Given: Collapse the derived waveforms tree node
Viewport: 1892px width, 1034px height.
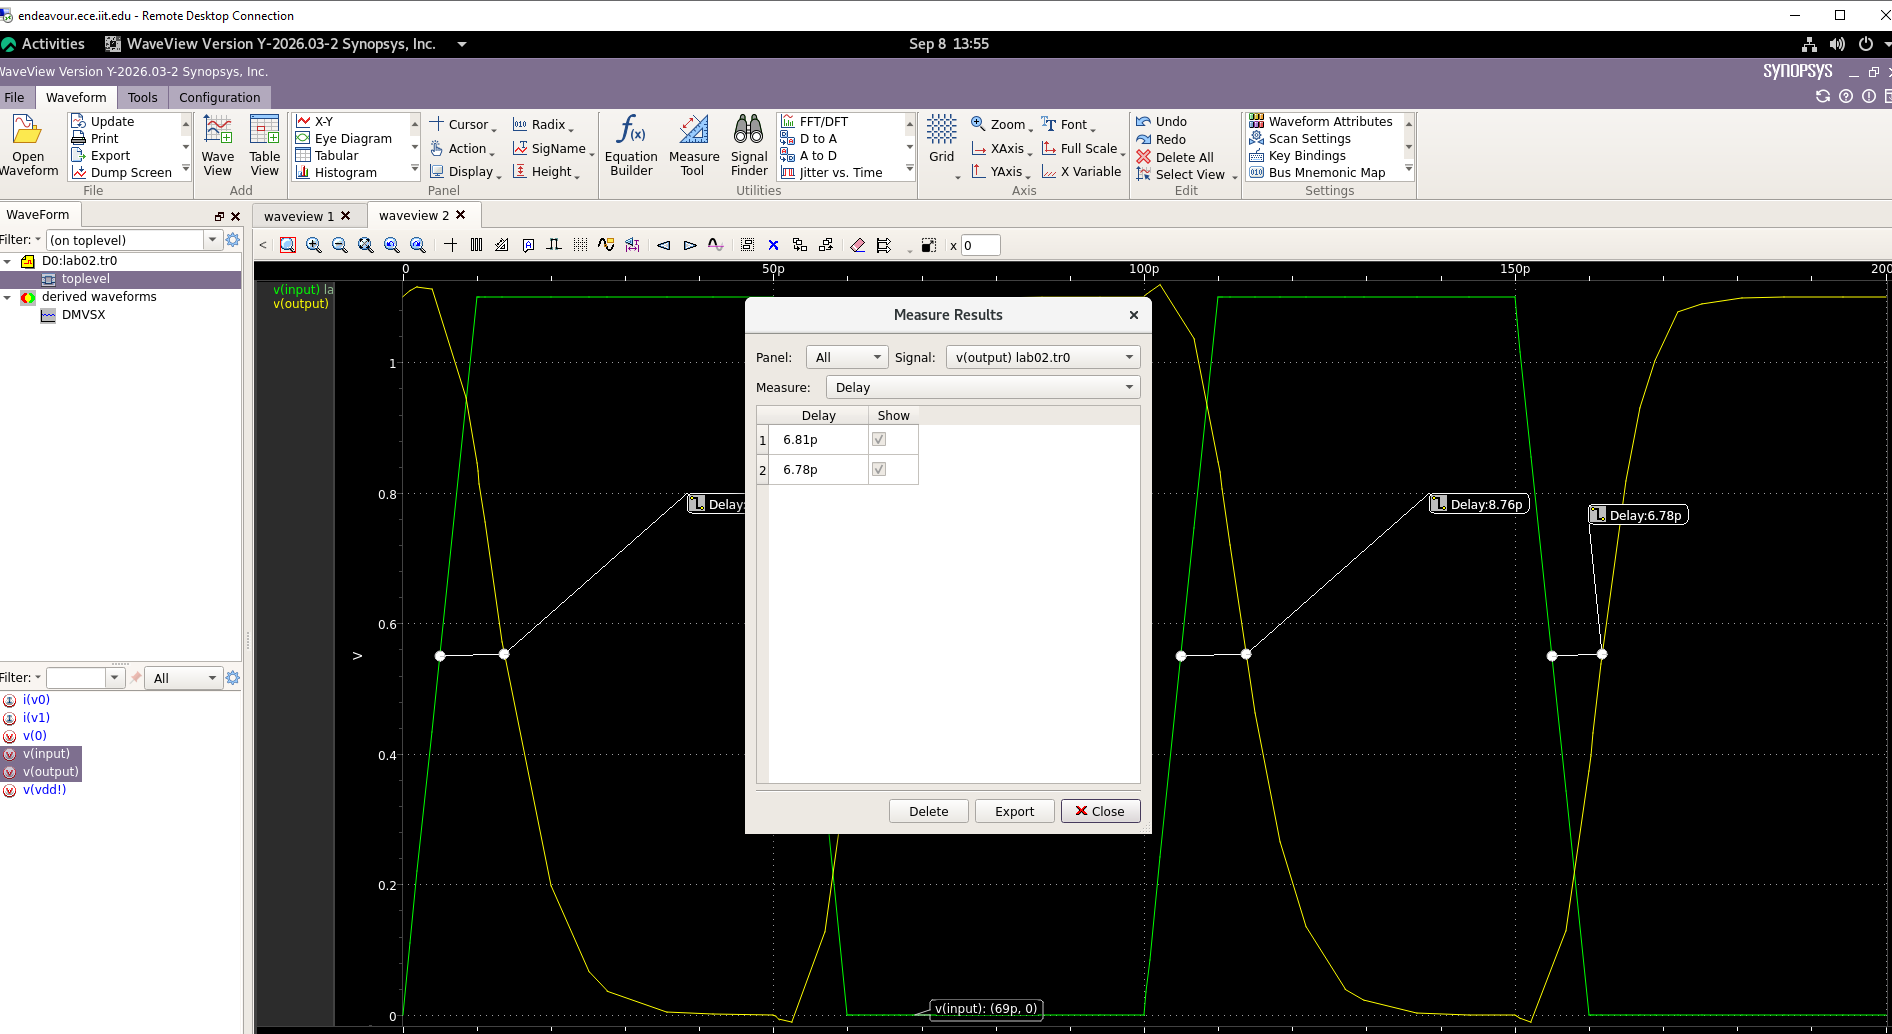Looking at the screenshot, I should coord(8,297).
